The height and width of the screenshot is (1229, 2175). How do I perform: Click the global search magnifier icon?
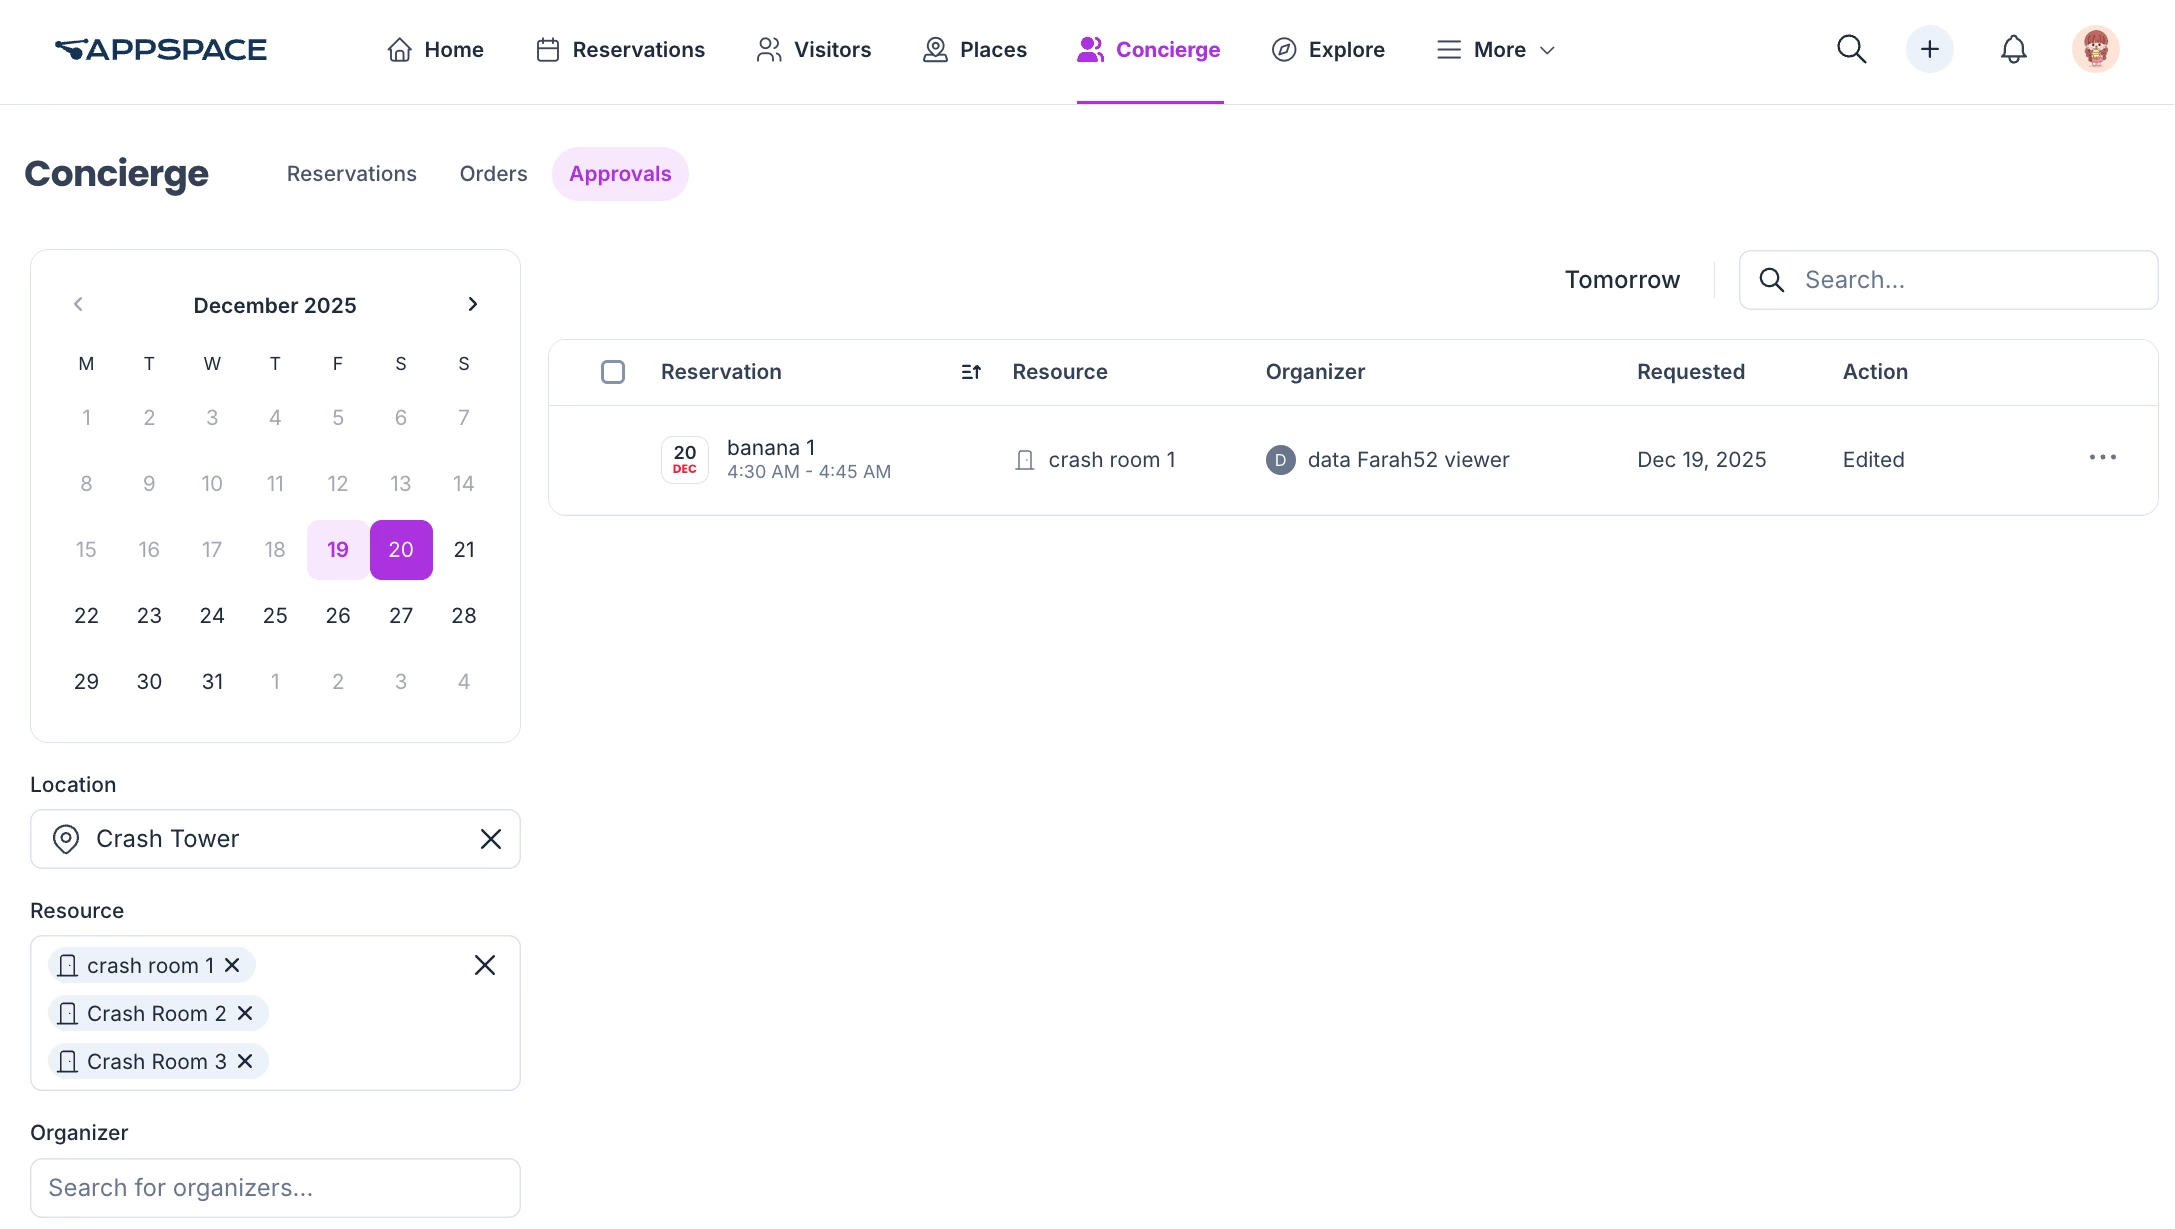[x=1851, y=49]
